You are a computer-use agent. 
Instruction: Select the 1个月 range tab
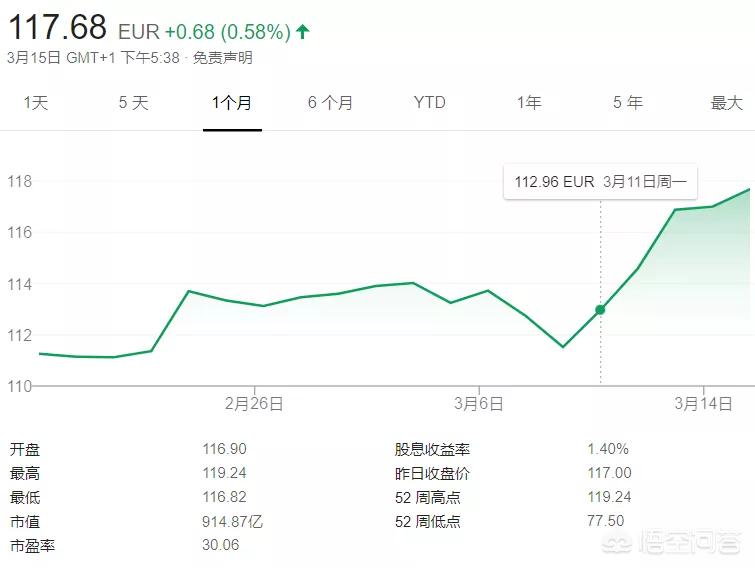tap(232, 103)
